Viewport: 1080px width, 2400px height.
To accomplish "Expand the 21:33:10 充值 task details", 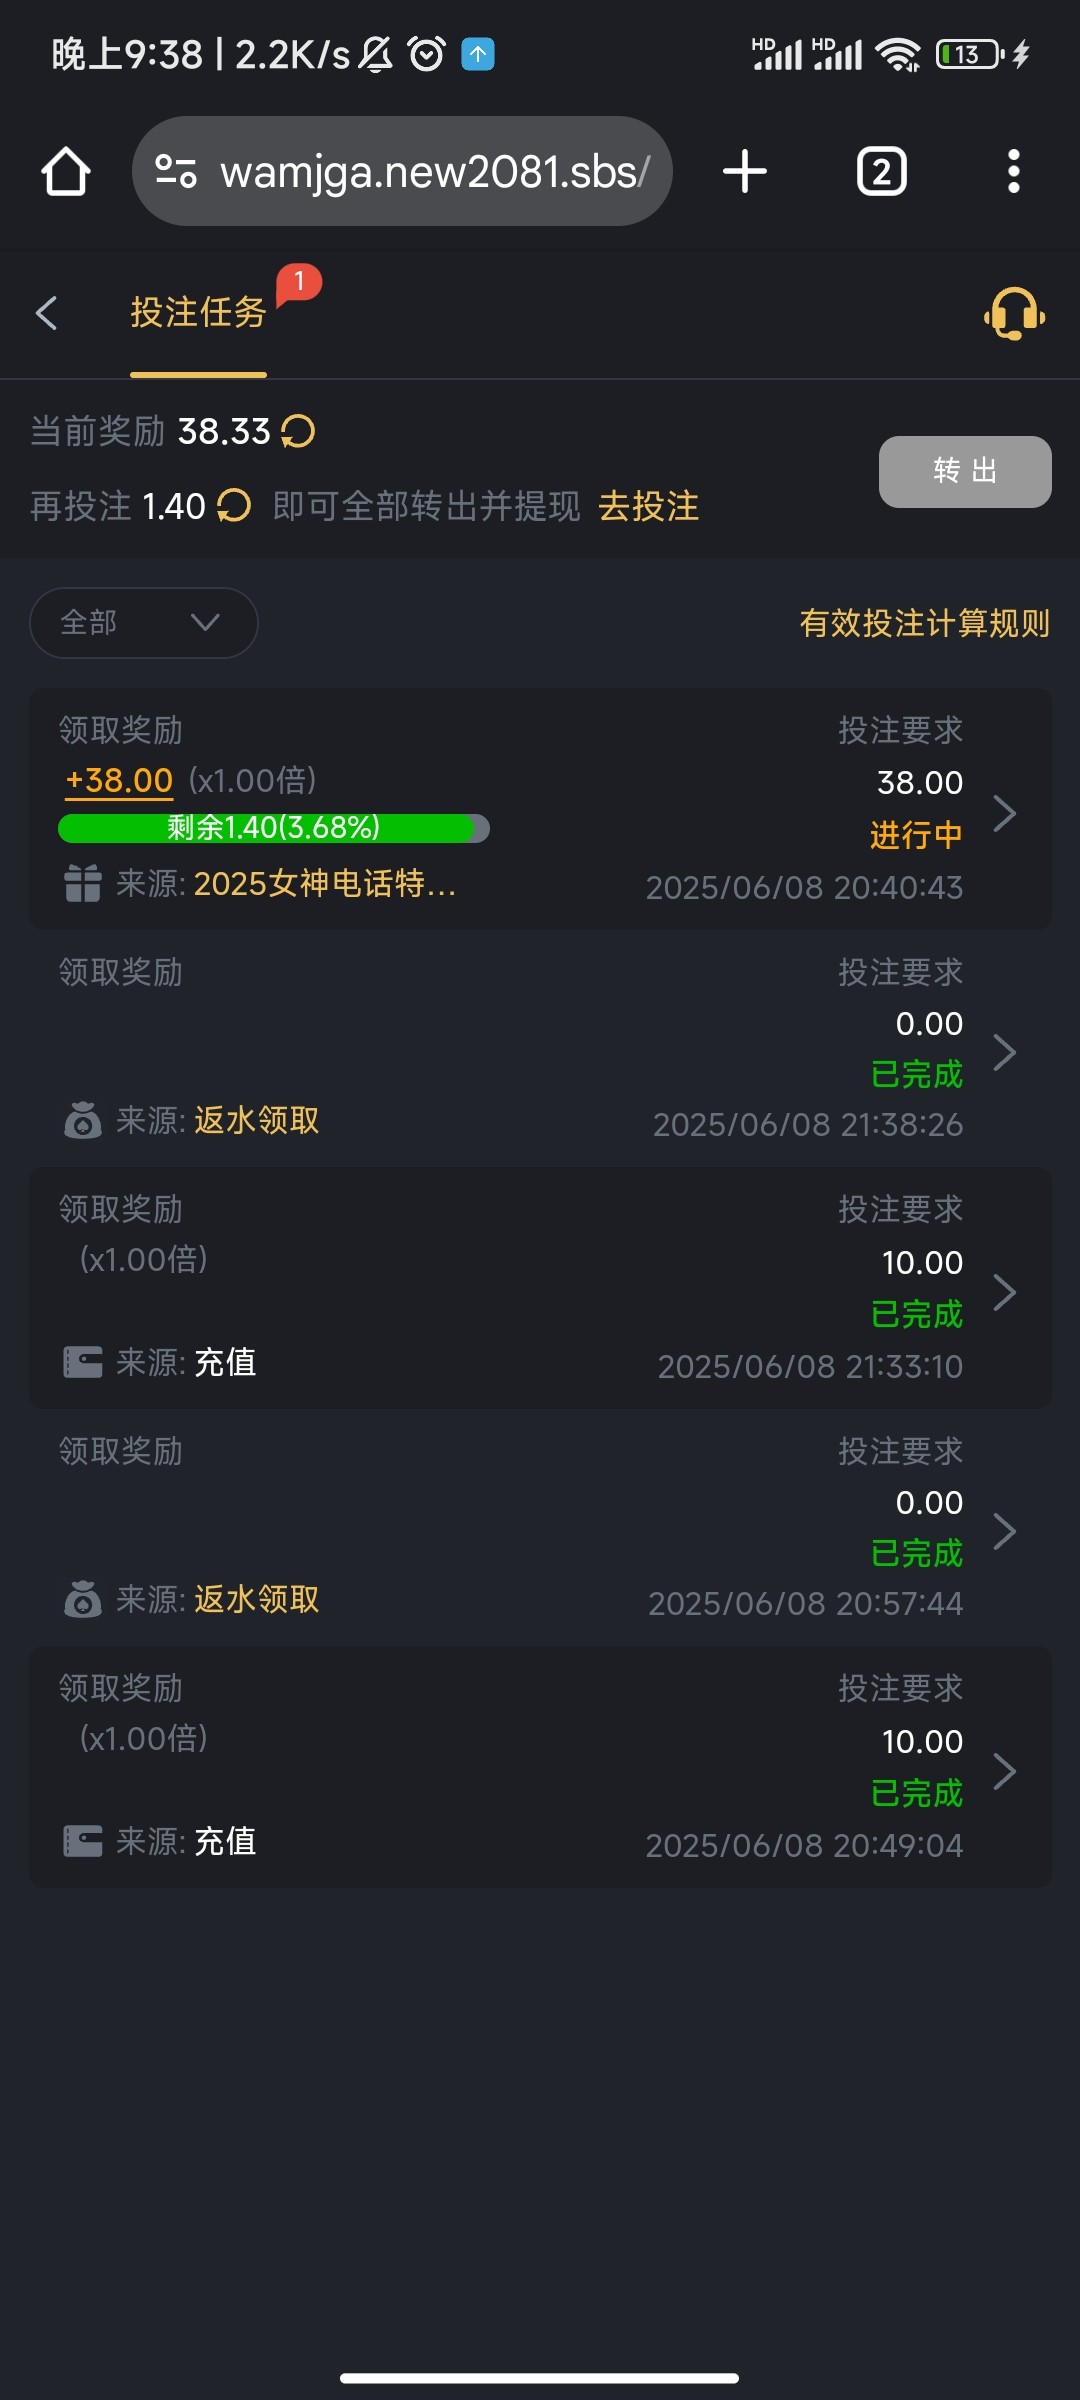I will tap(1004, 1292).
